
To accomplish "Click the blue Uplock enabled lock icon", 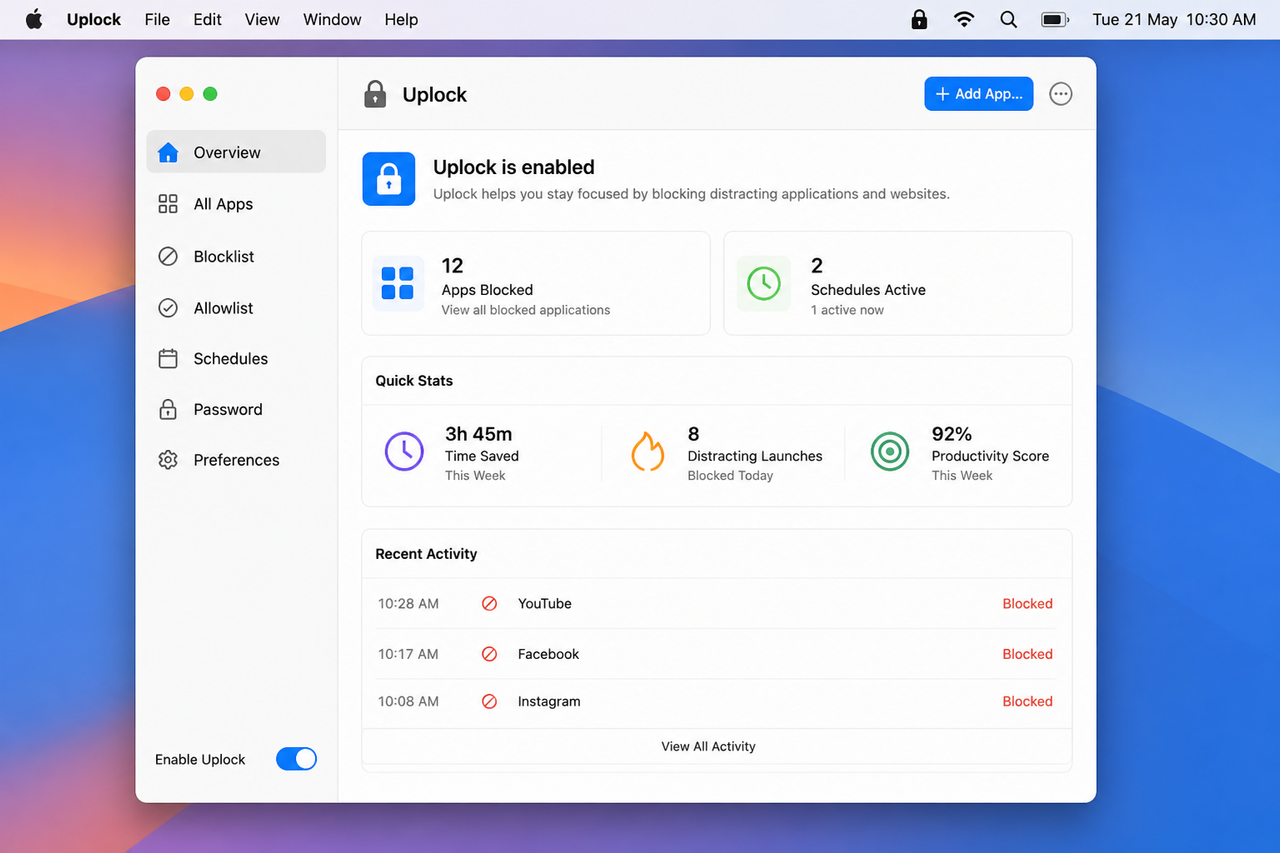I will pyautogui.click(x=389, y=179).
